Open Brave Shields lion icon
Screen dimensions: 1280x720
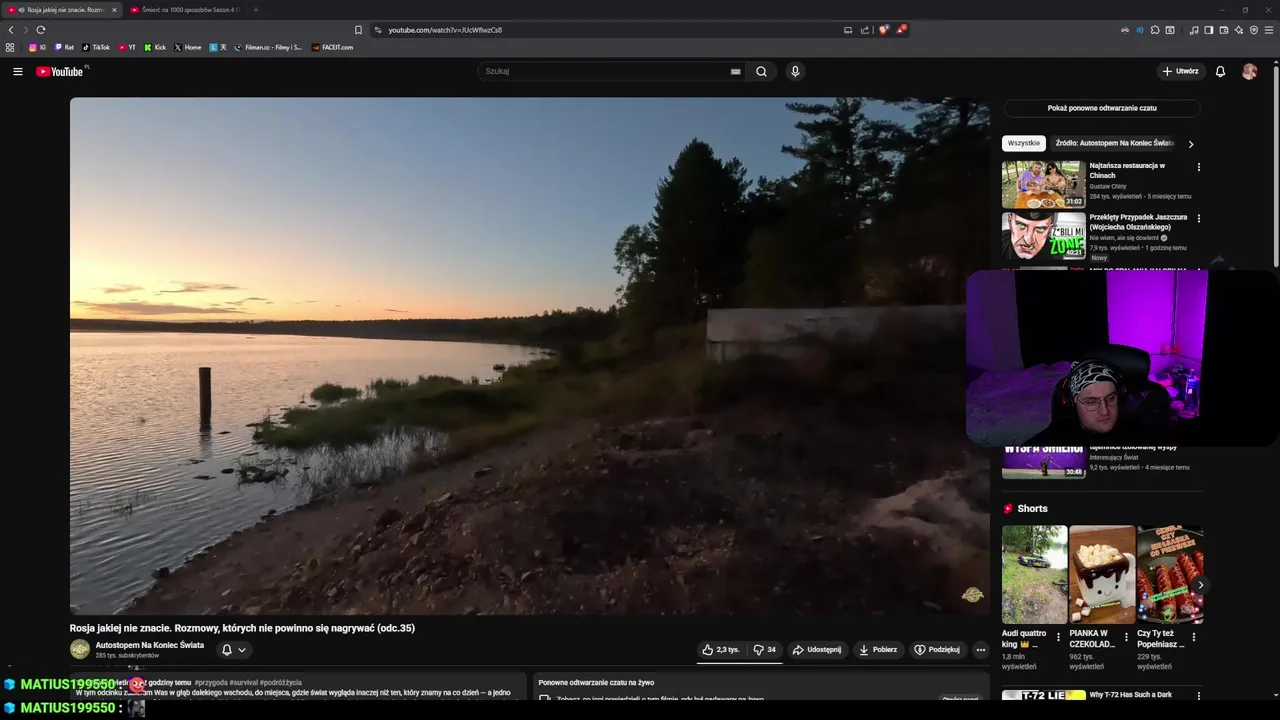(883, 30)
